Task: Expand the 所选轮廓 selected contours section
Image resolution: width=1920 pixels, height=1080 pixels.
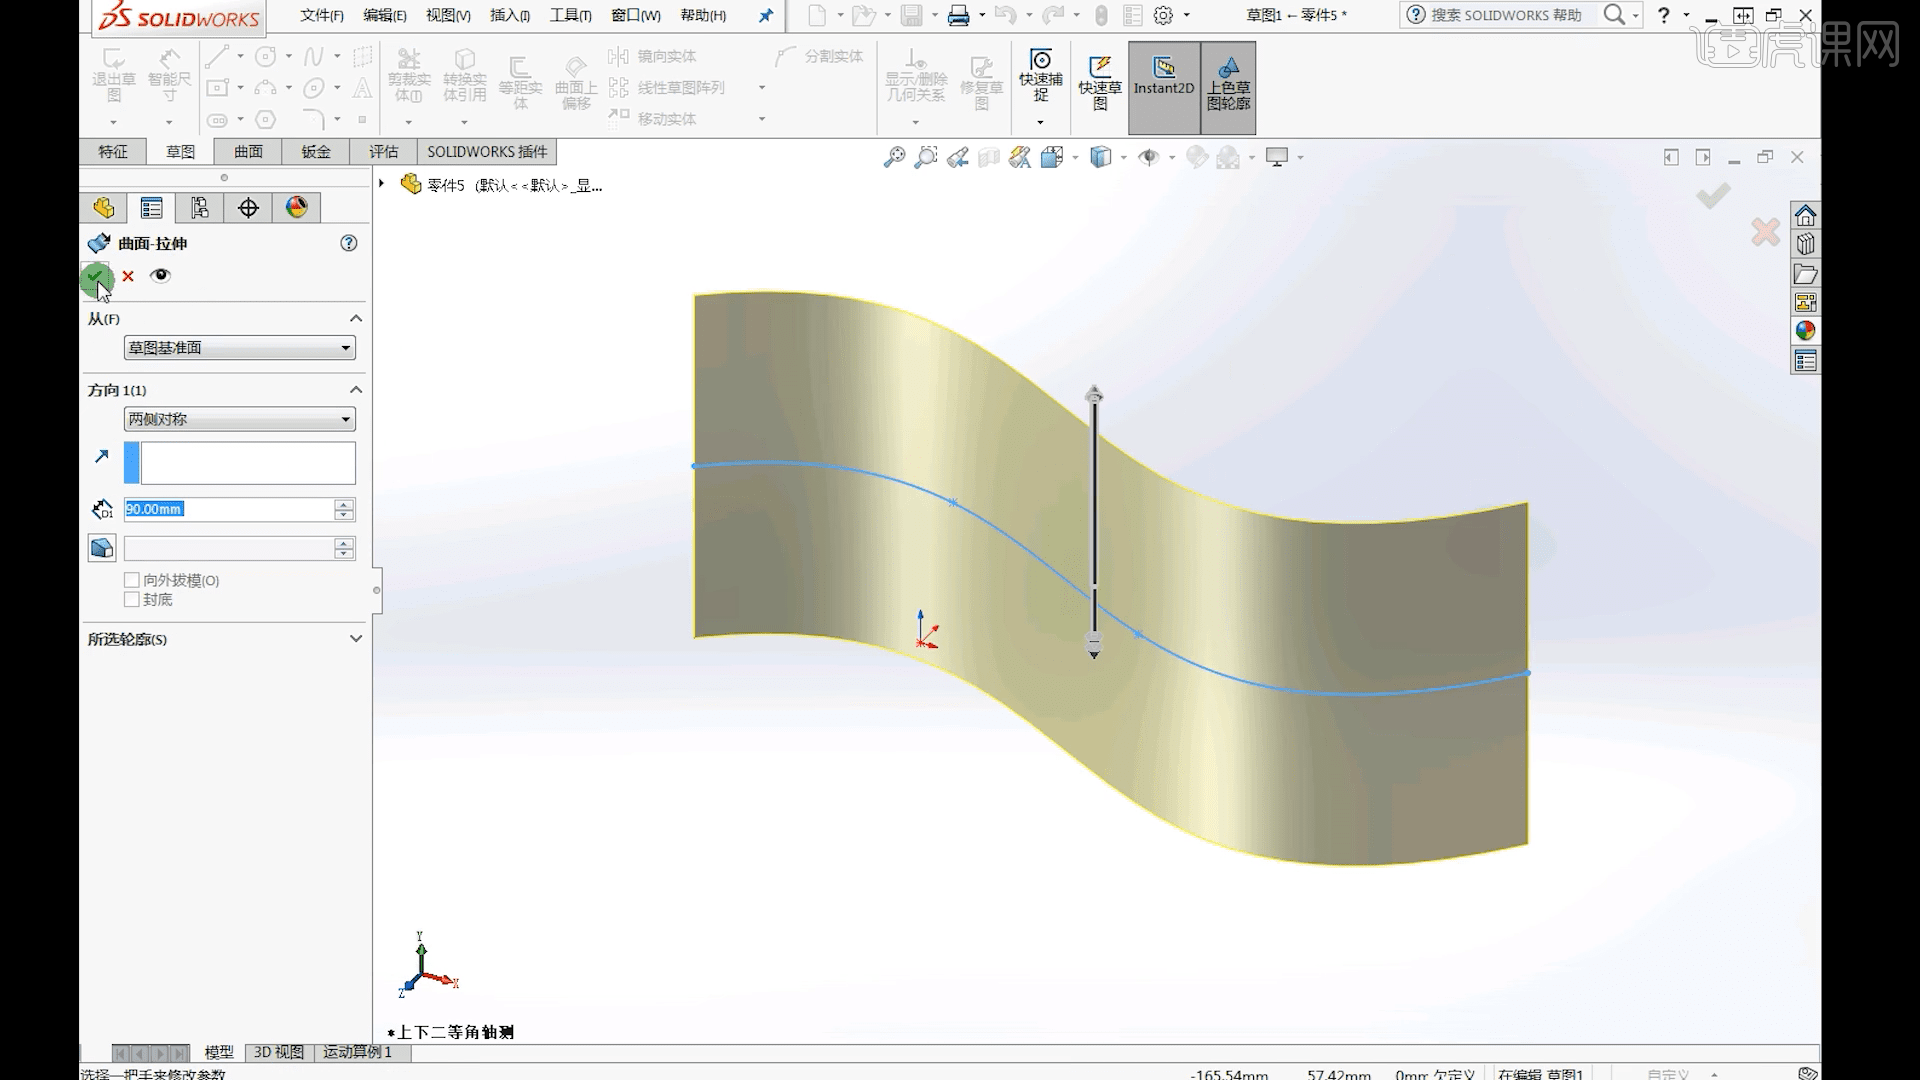Action: pyautogui.click(x=355, y=638)
